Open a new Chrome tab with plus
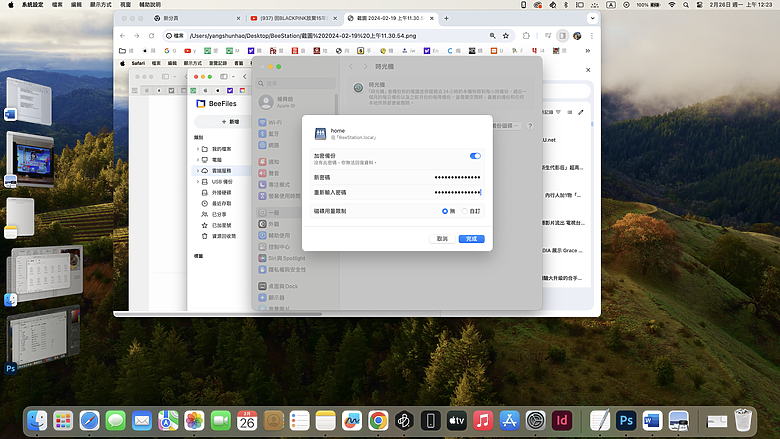The height and width of the screenshot is (439, 780). pos(446,18)
